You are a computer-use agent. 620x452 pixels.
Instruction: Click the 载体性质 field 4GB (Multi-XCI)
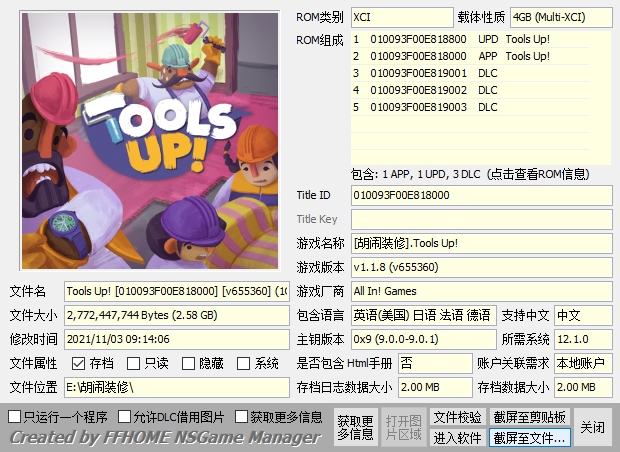click(x=561, y=17)
